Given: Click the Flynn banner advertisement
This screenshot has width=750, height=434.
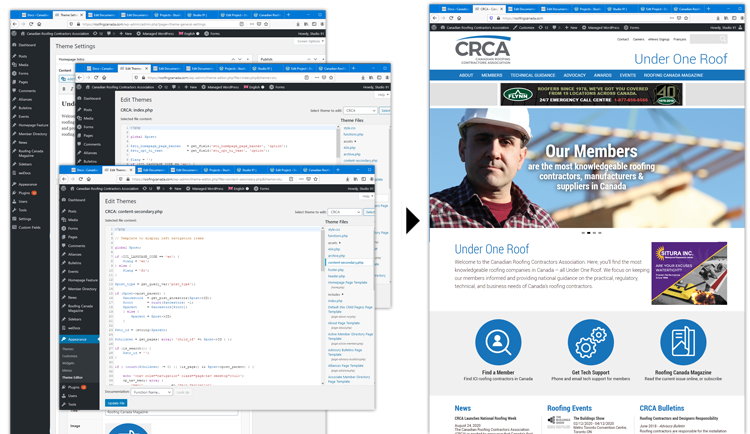Looking at the screenshot, I should pos(591,94).
